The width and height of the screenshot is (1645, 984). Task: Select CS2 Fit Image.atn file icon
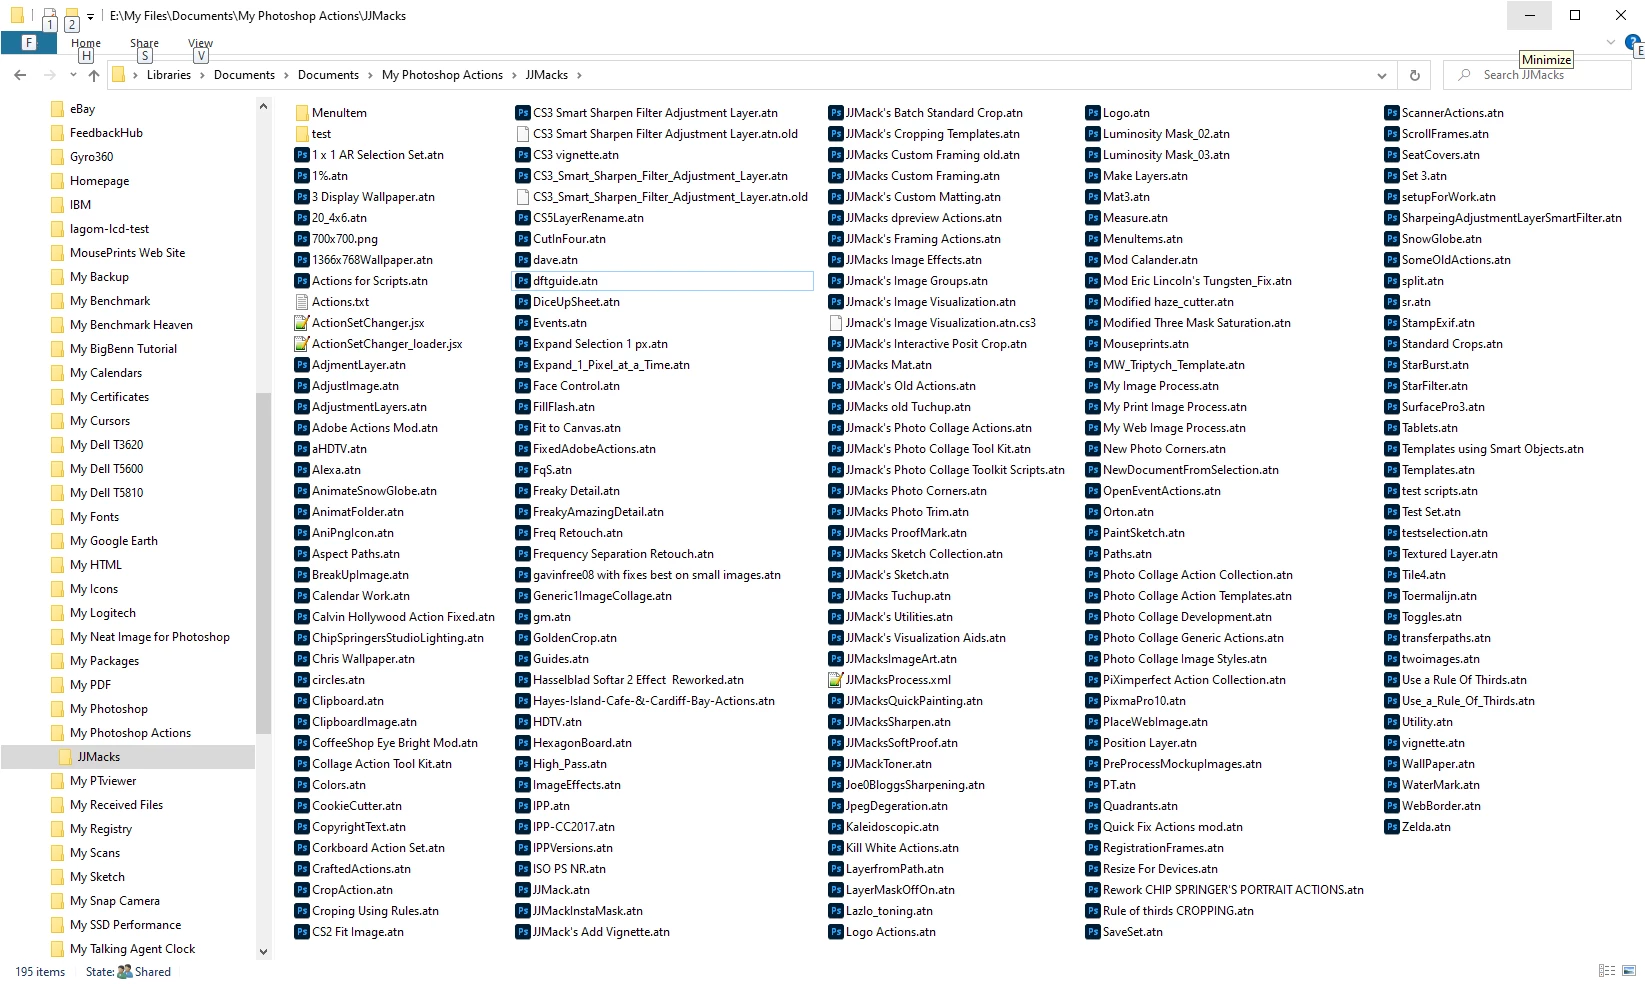[x=302, y=932]
